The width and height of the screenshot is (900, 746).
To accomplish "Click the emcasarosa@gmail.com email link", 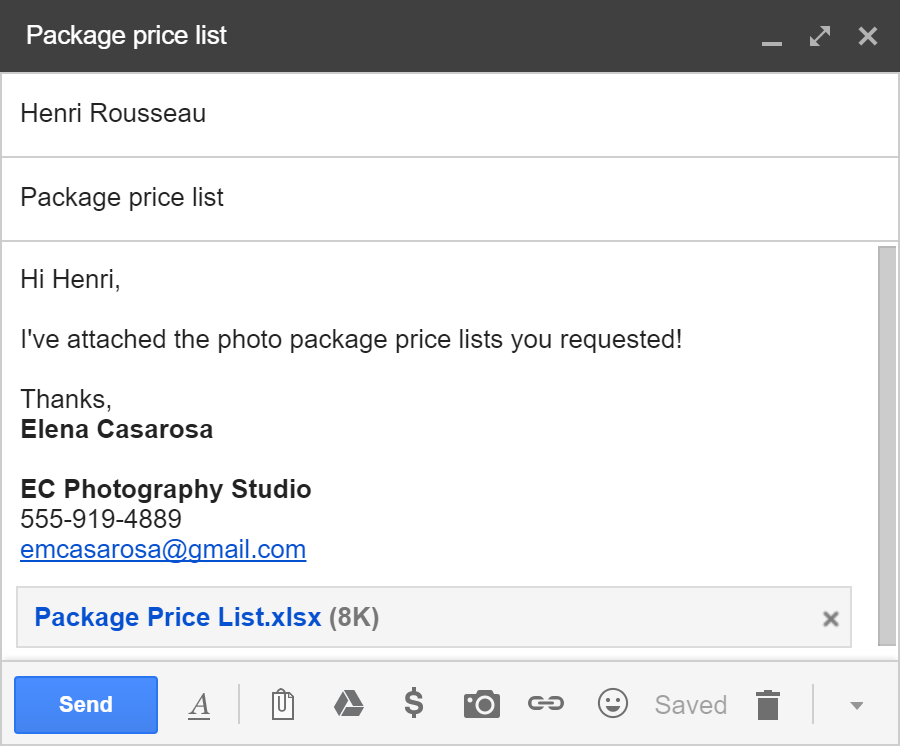I will pyautogui.click(x=163, y=550).
